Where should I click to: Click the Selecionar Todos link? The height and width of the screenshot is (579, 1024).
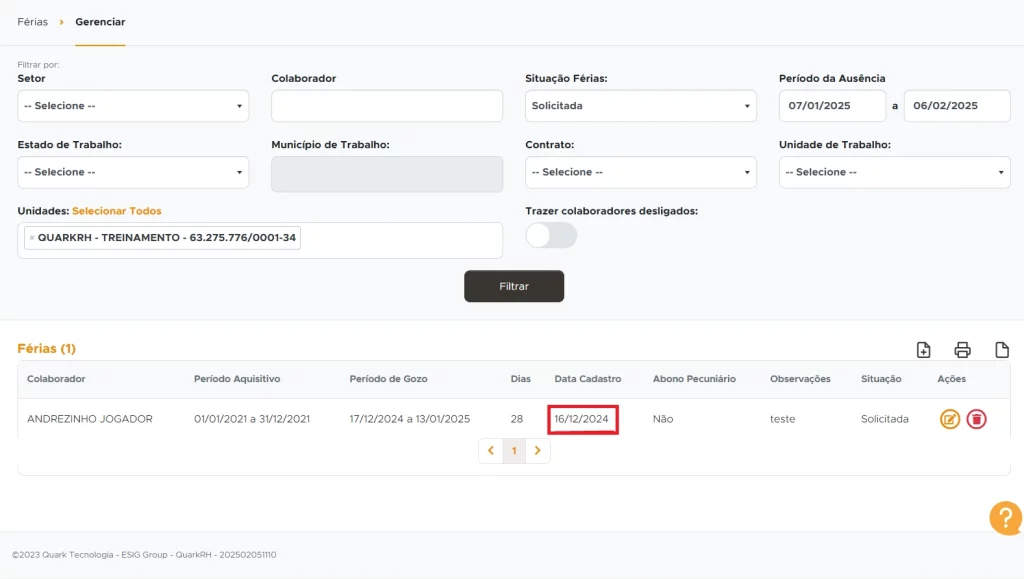click(x=116, y=211)
